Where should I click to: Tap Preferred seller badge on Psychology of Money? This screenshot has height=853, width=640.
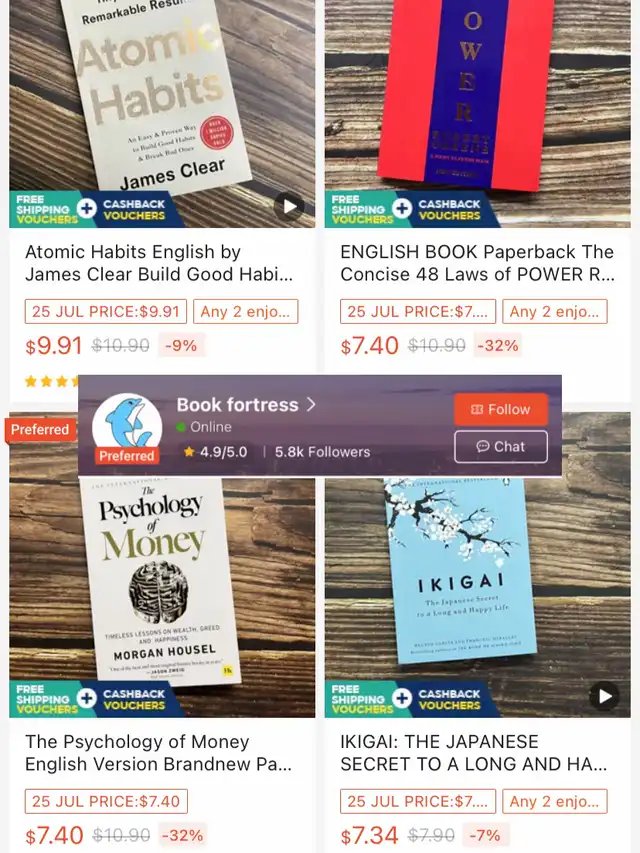(x=40, y=429)
